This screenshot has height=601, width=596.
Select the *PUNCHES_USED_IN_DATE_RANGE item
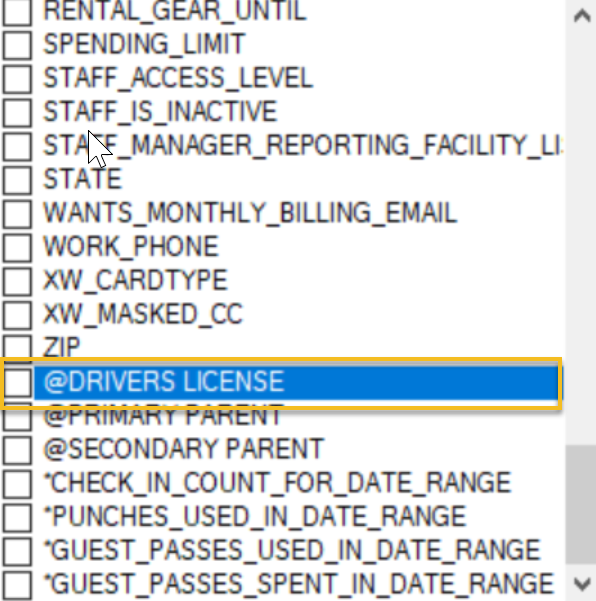pos(255,517)
